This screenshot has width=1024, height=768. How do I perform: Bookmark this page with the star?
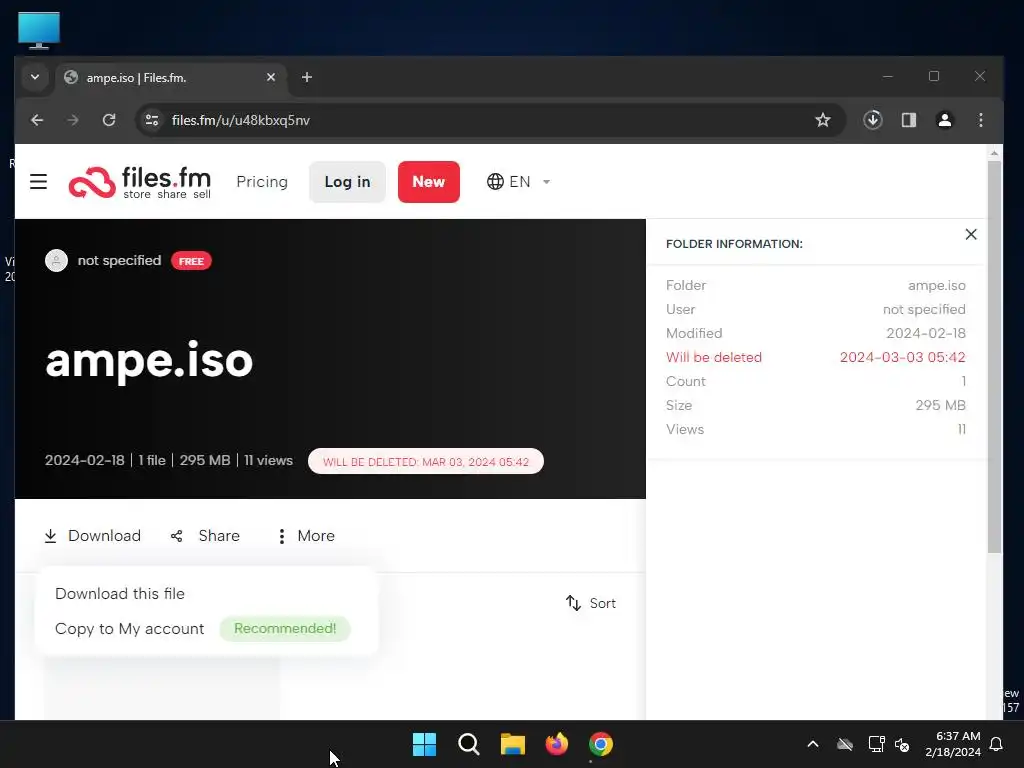click(x=823, y=120)
